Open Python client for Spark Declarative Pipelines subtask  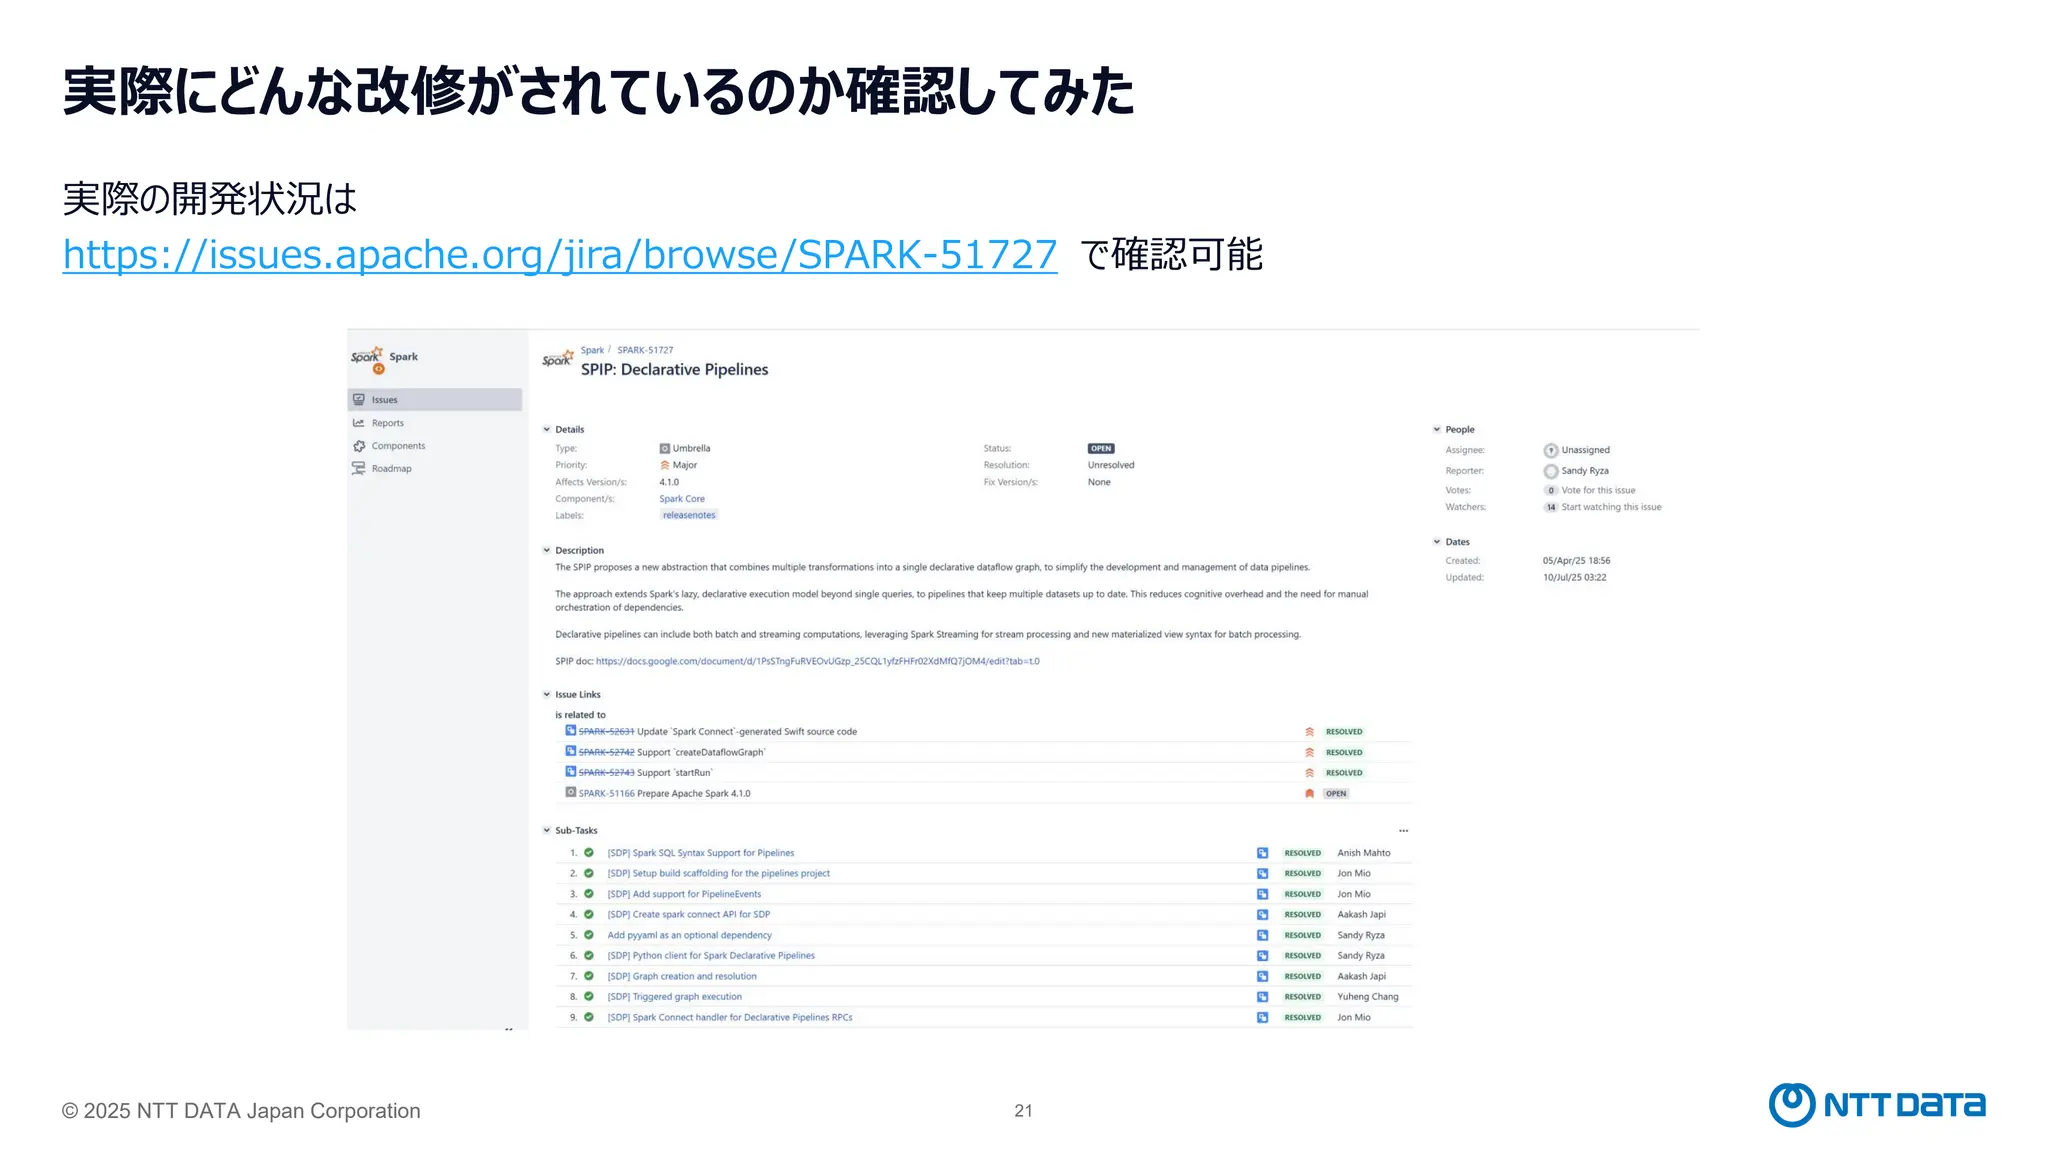coord(711,955)
